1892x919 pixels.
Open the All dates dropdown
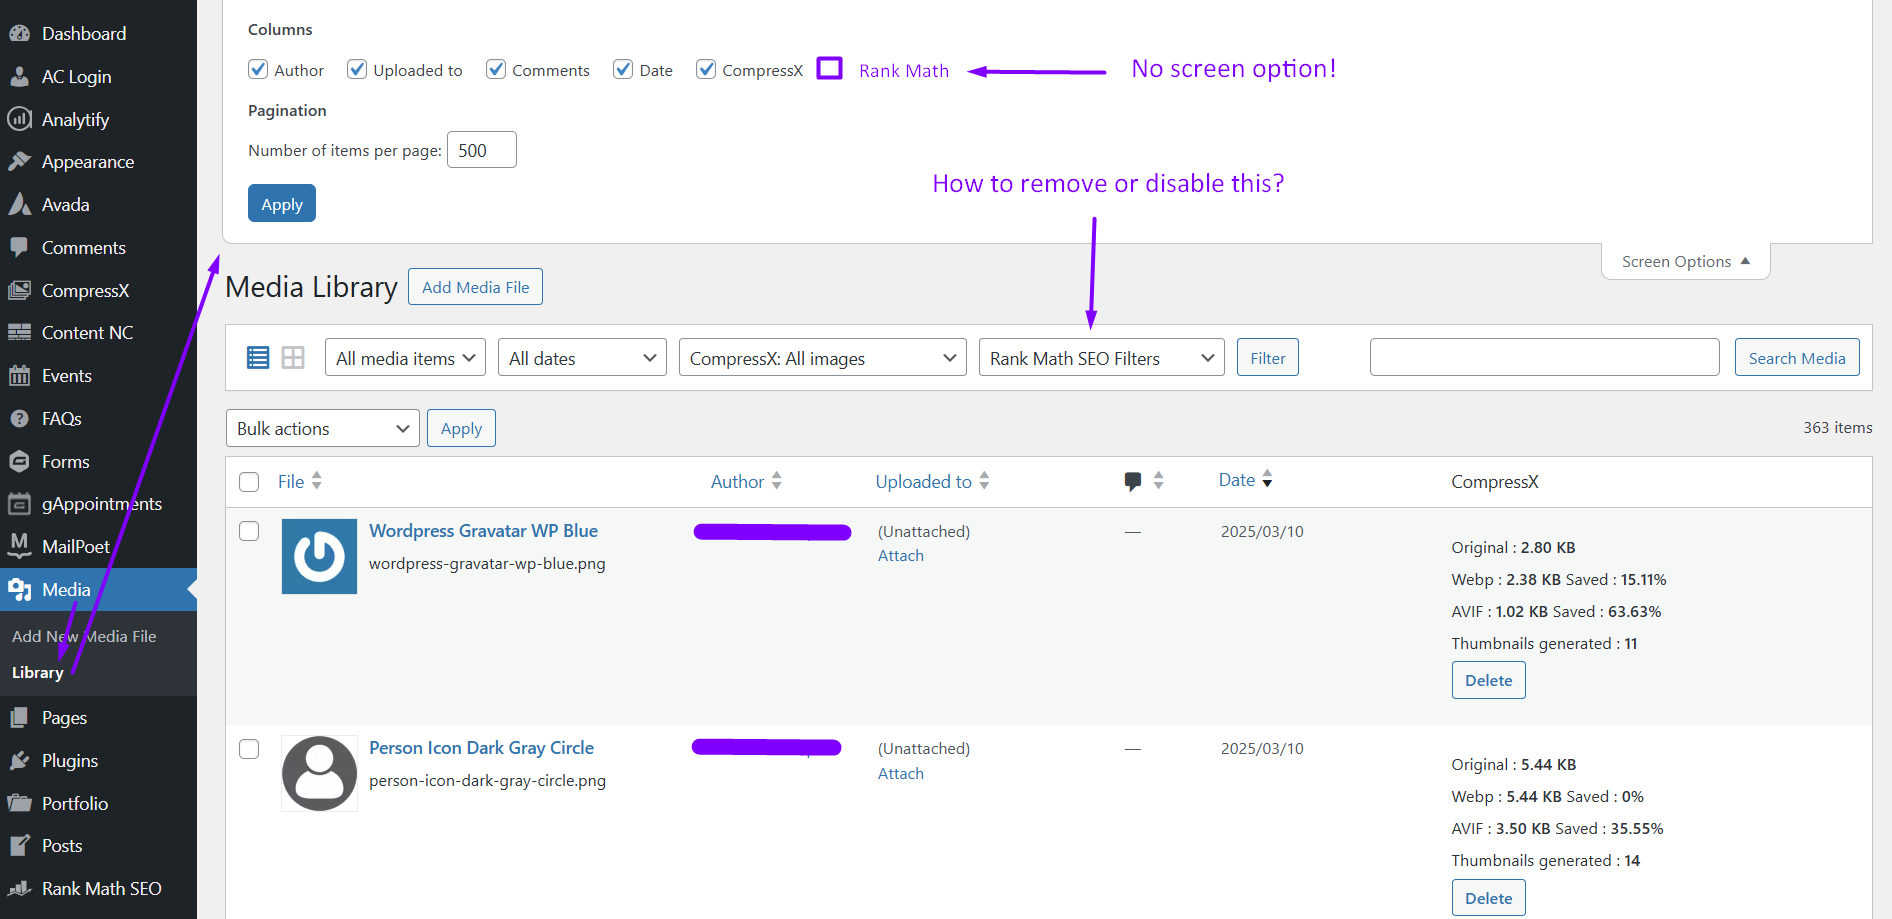coord(582,358)
